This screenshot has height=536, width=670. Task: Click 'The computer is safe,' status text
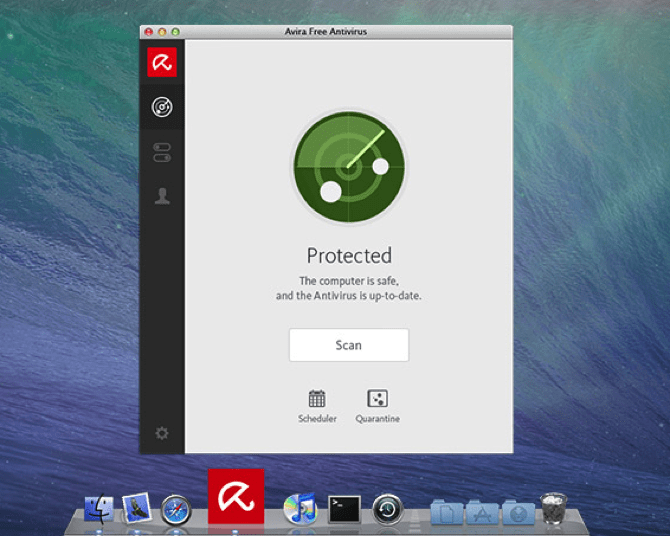tap(349, 281)
